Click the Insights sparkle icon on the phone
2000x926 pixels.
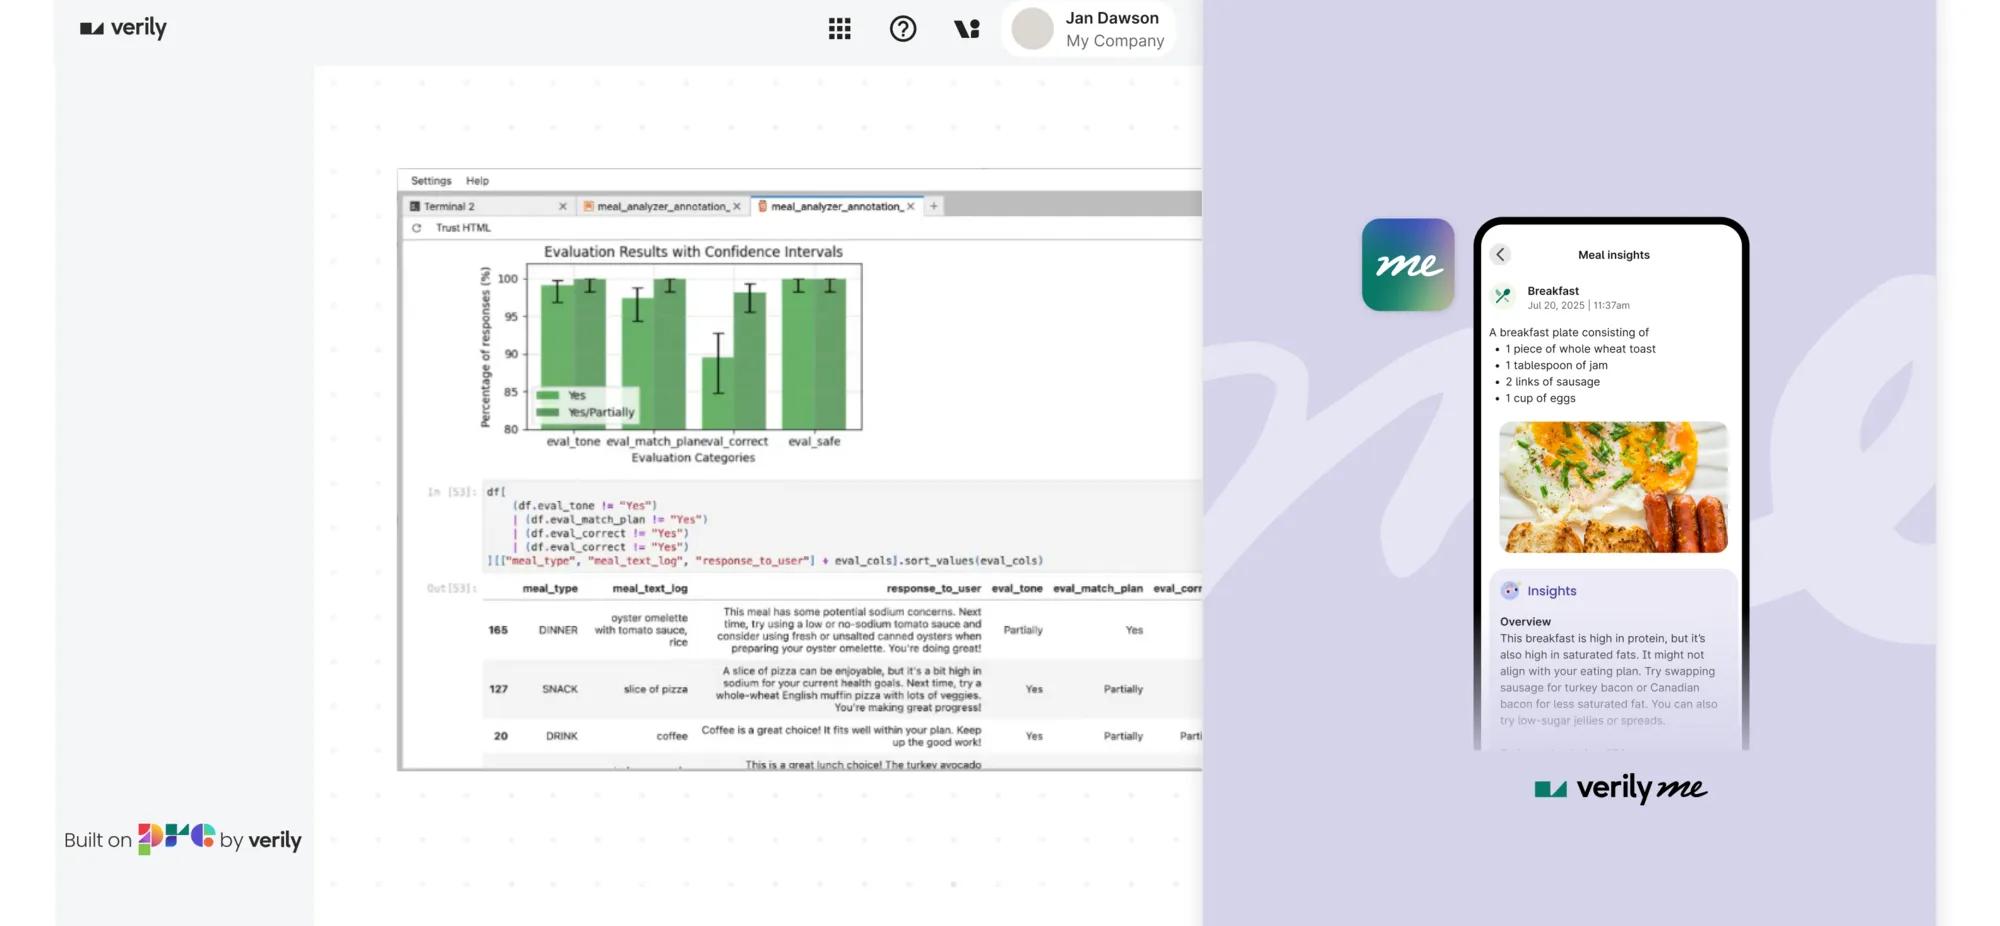point(1510,590)
